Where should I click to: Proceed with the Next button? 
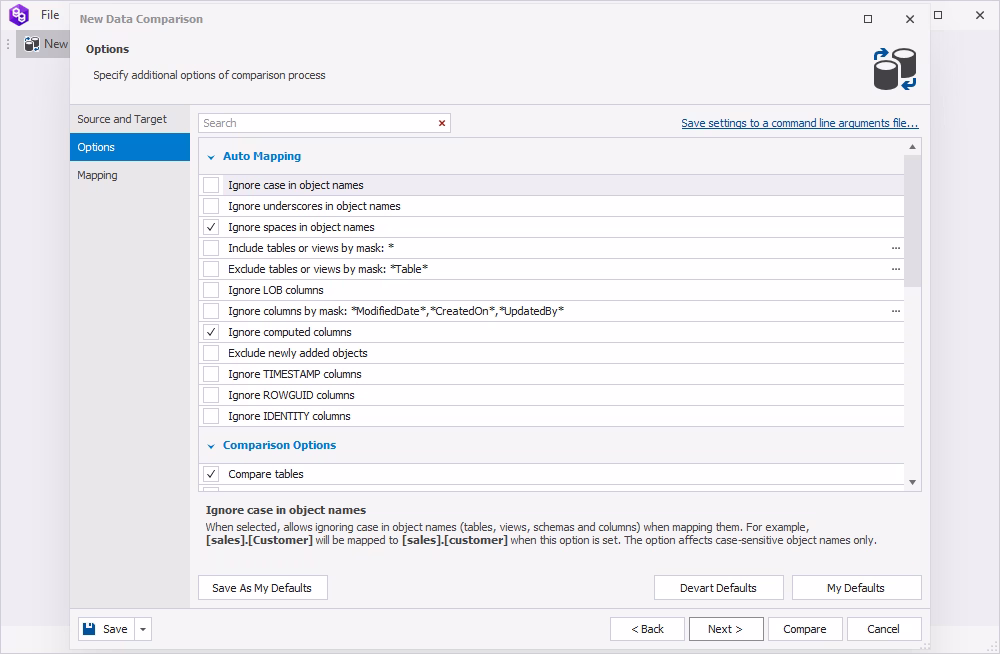(726, 629)
